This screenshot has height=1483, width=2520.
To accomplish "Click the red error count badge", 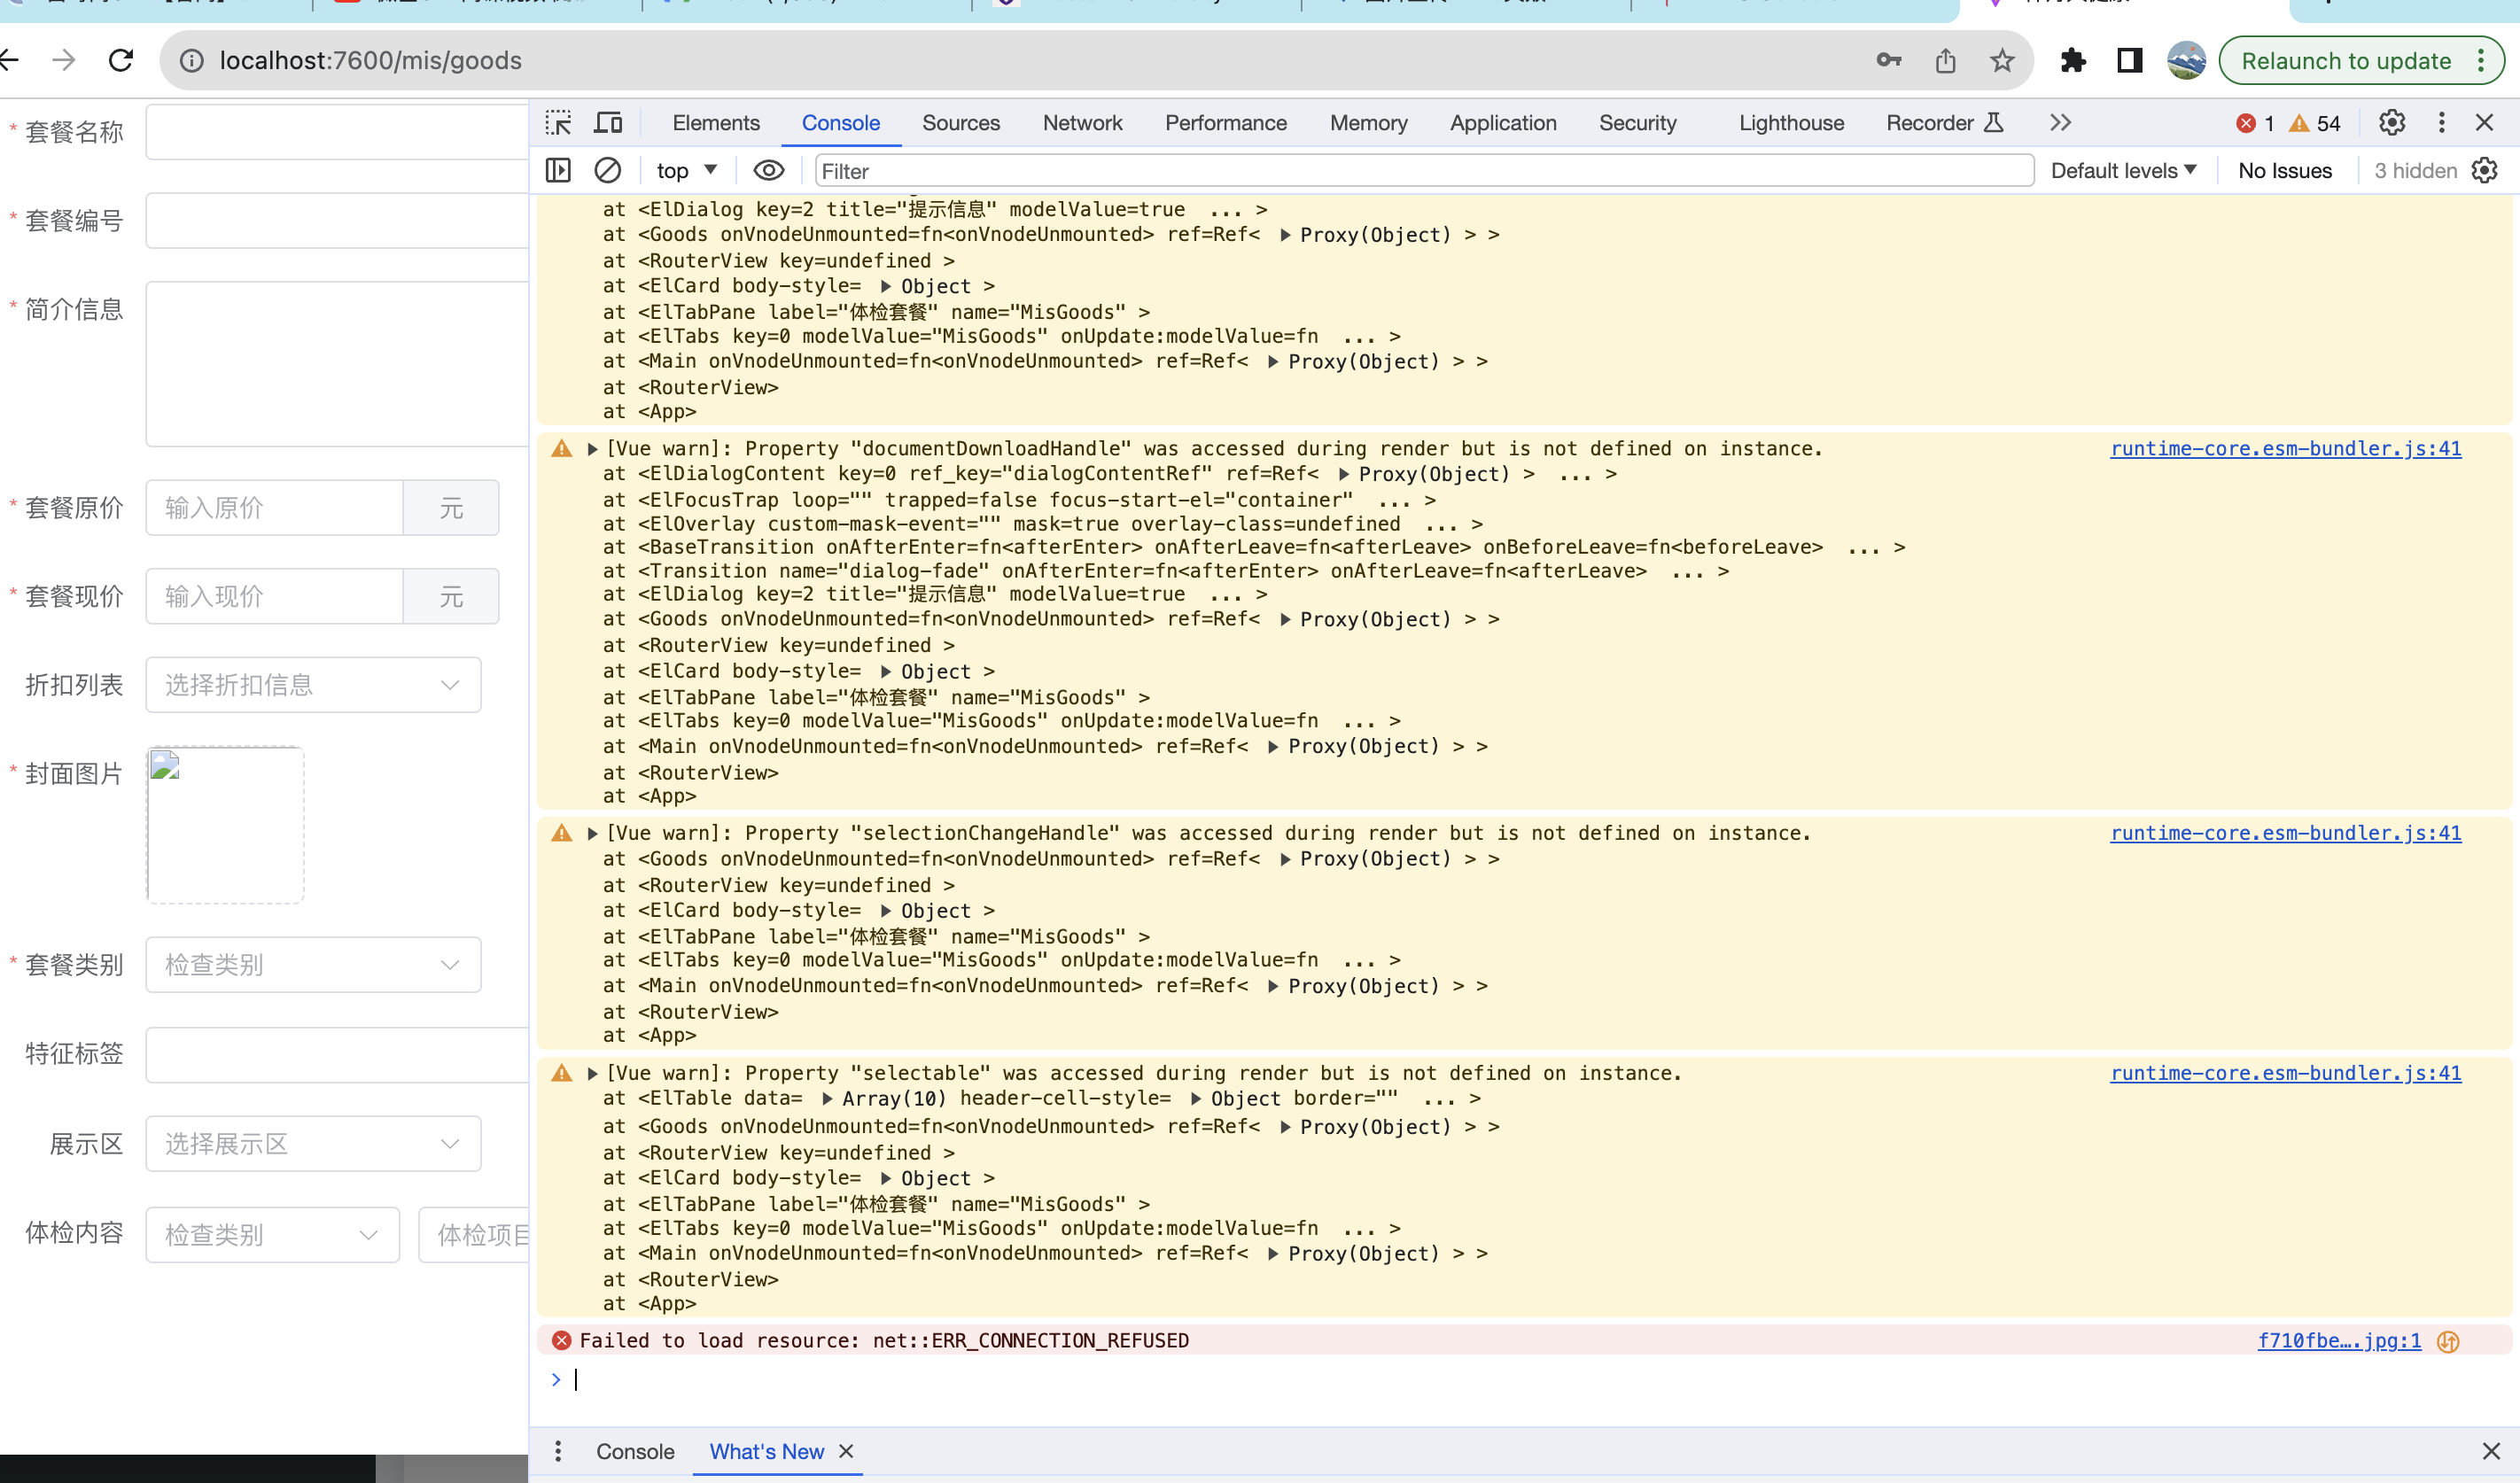I will 2255,123.
